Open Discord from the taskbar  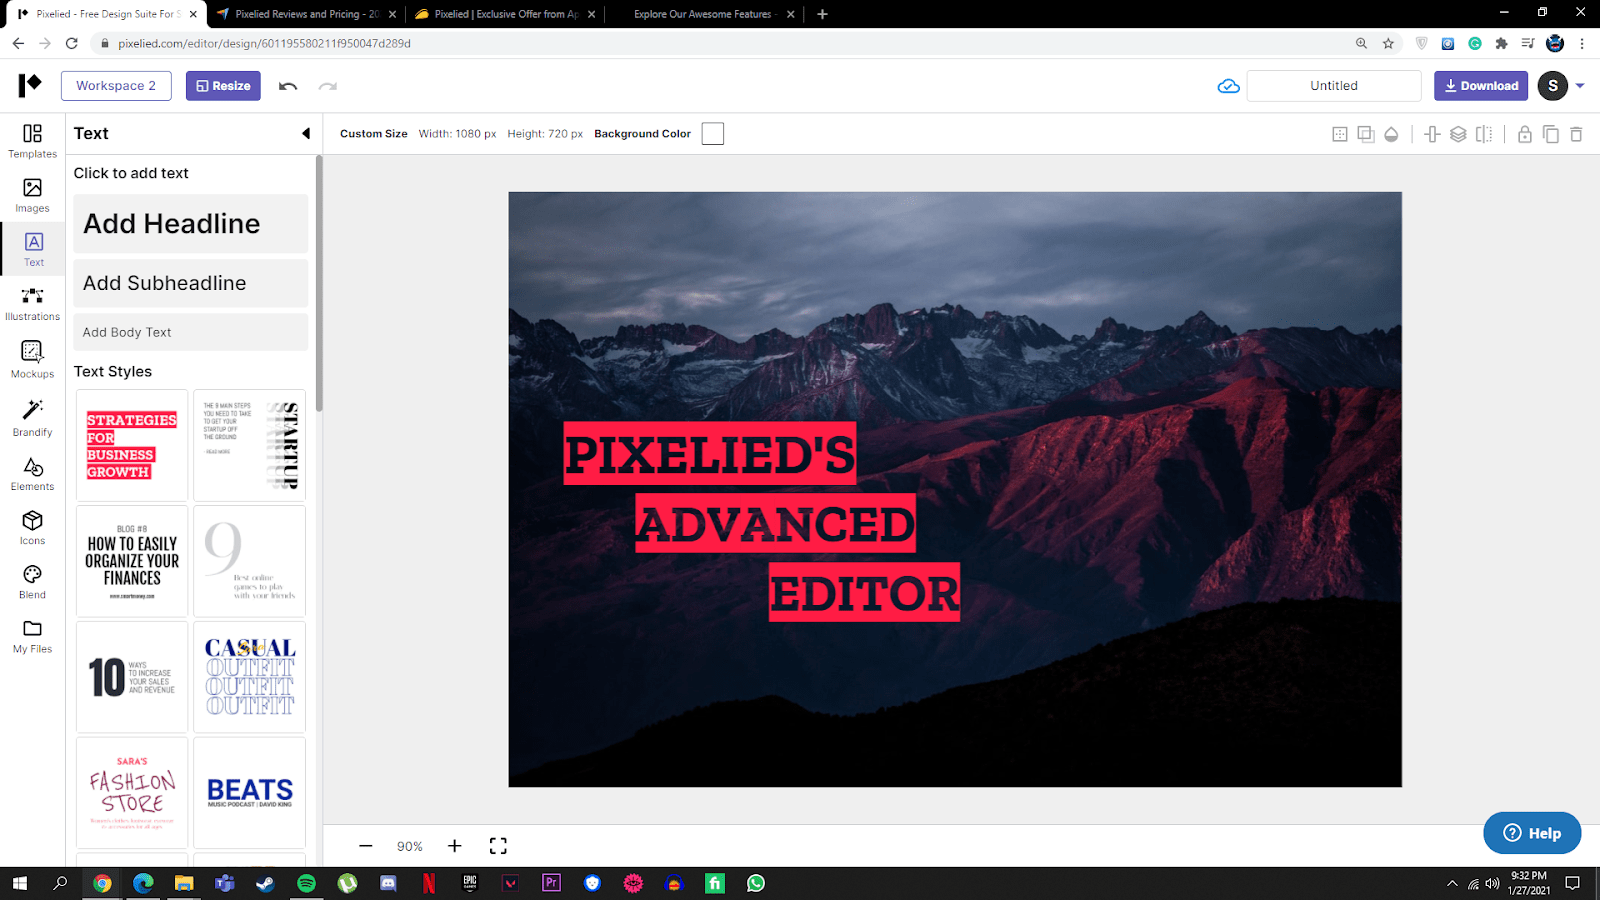point(387,884)
